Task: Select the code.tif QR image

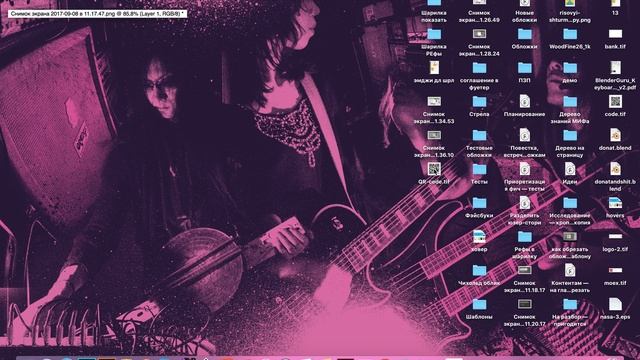Action: [x=615, y=101]
